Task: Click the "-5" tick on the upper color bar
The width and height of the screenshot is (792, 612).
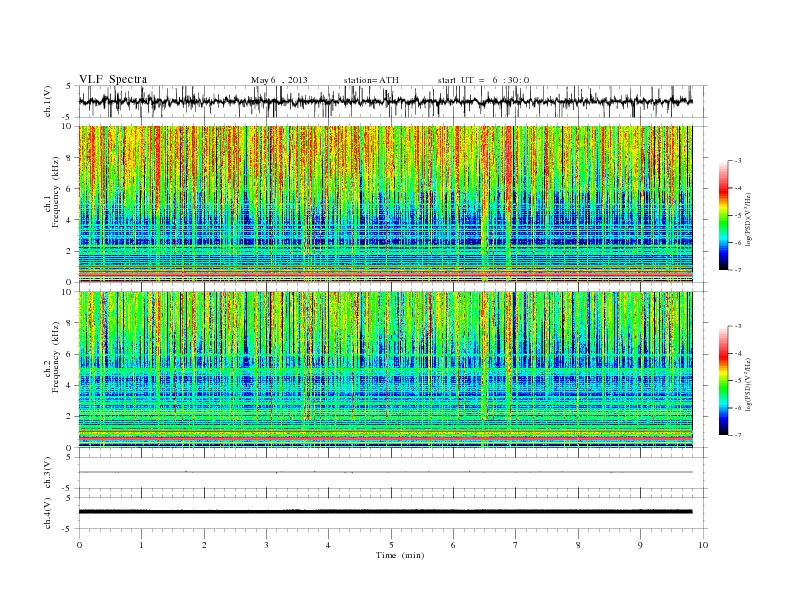Action: point(737,216)
